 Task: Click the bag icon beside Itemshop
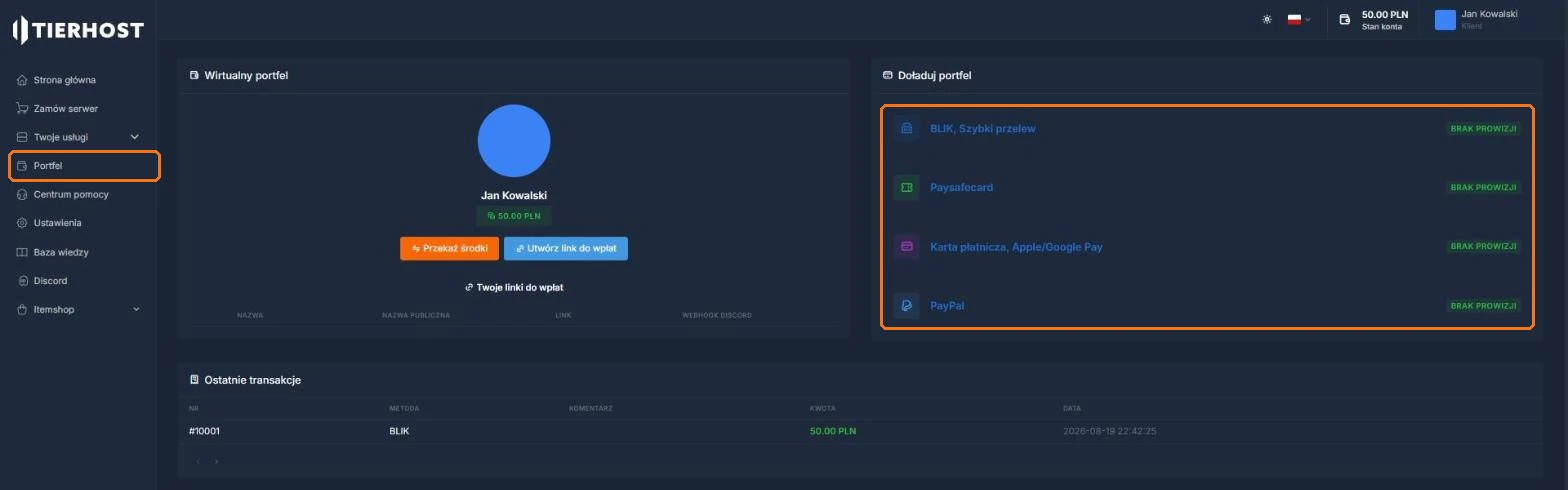[22, 309]
